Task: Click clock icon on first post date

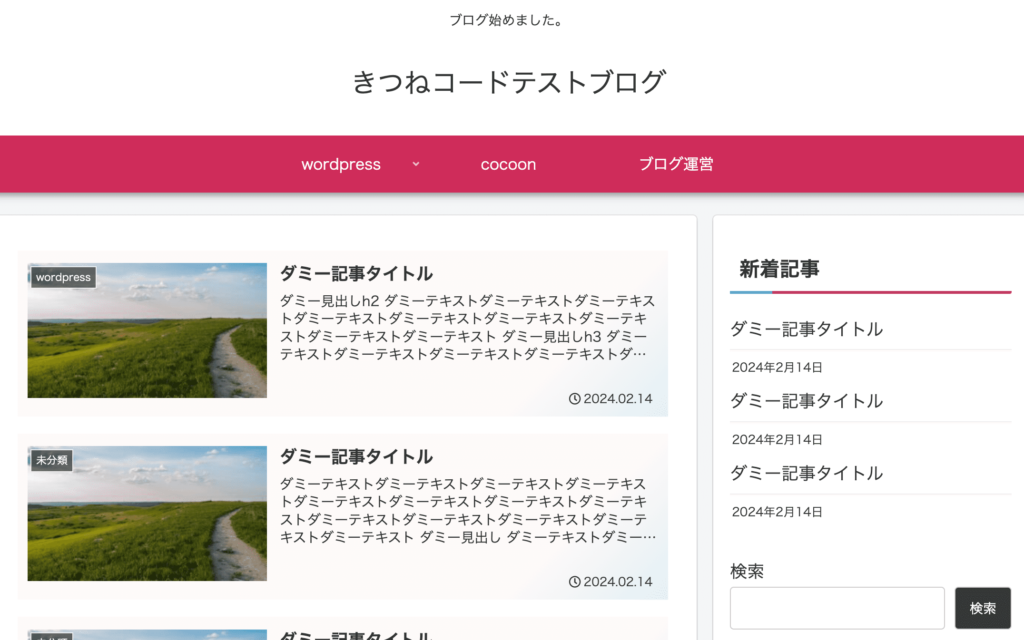Action: point(574,398)
